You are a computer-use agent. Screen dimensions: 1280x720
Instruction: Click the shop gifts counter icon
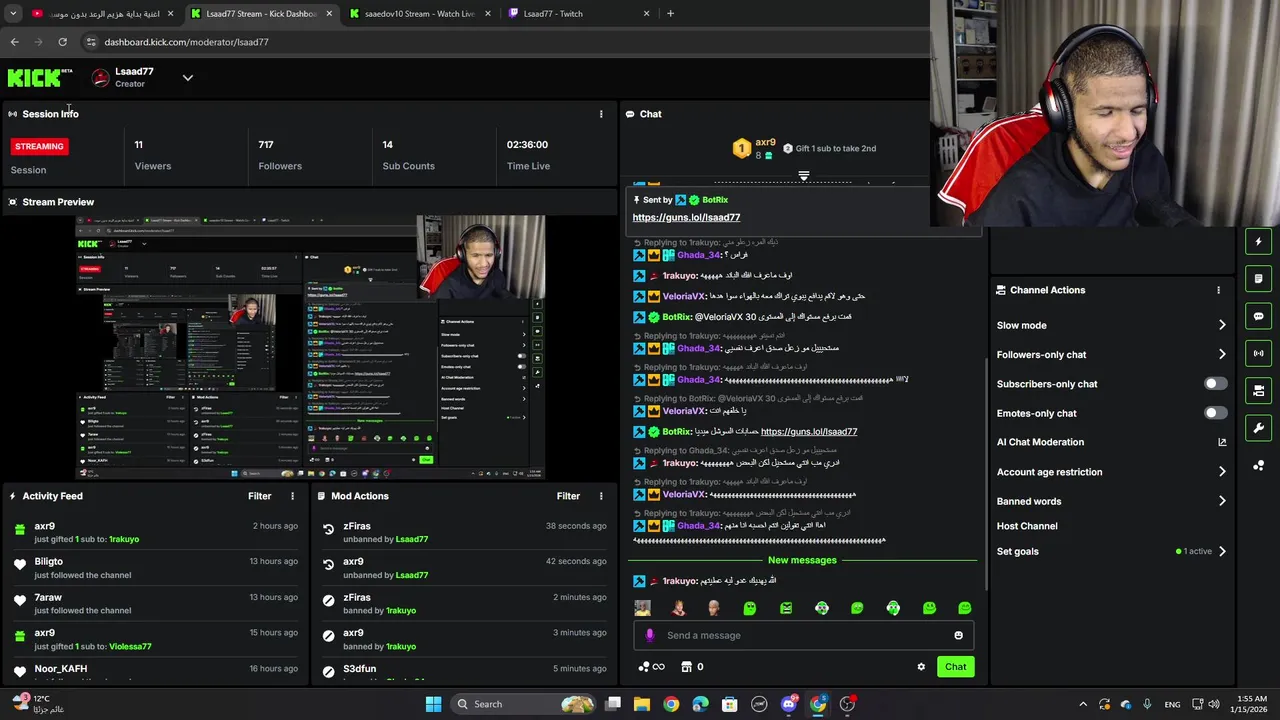(x=687, y=667)
